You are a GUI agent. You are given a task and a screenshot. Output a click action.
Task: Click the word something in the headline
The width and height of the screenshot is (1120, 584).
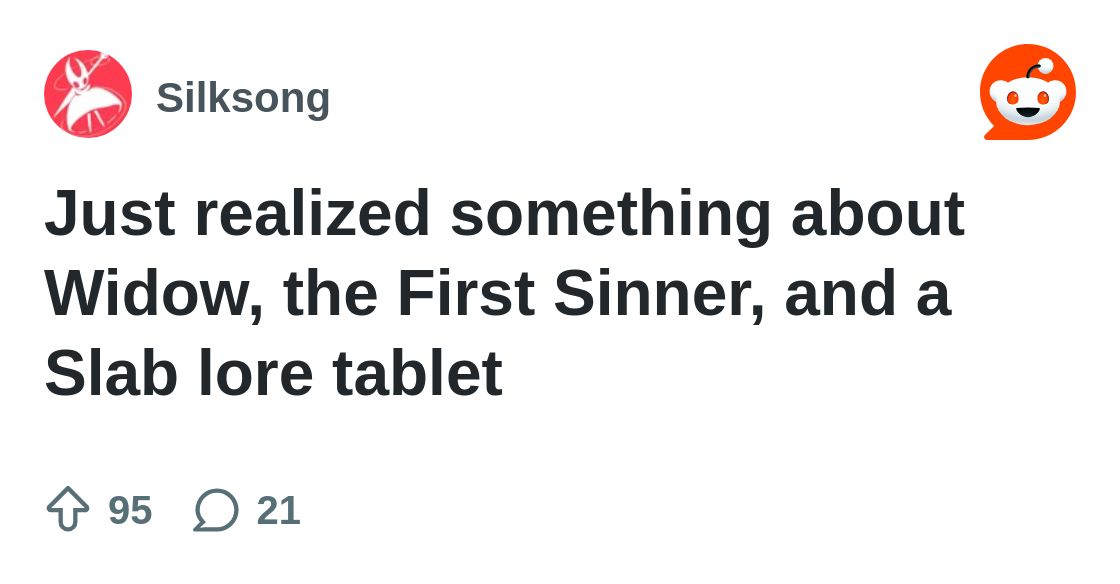pos(611,218)
